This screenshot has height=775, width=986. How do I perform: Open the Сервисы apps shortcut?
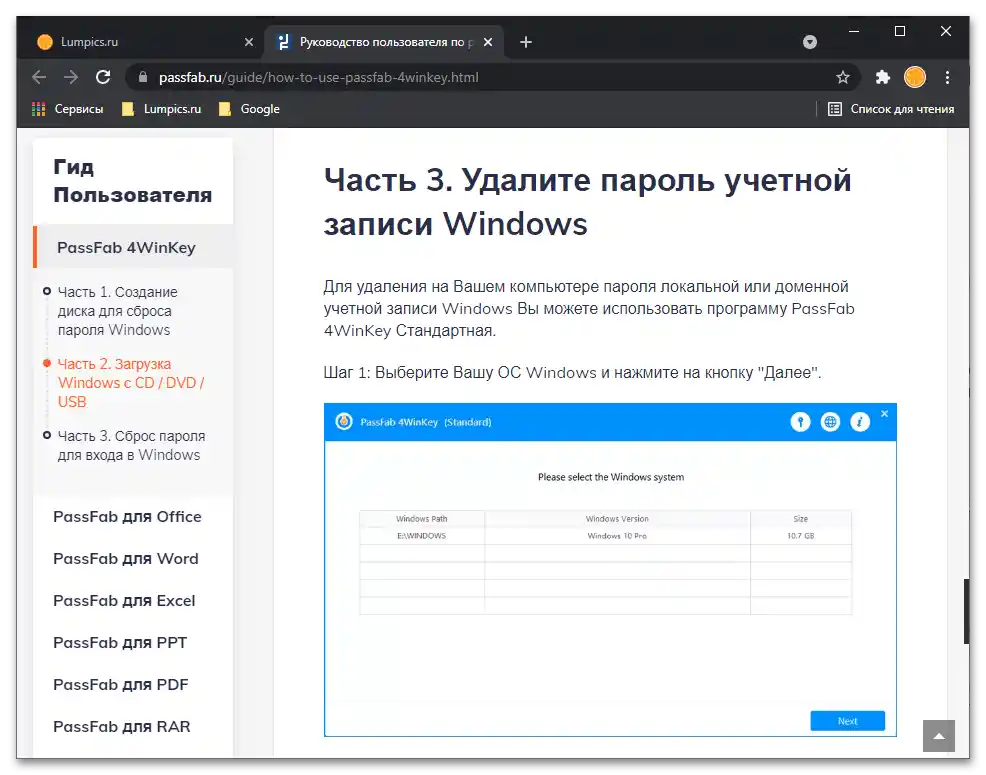67,109
